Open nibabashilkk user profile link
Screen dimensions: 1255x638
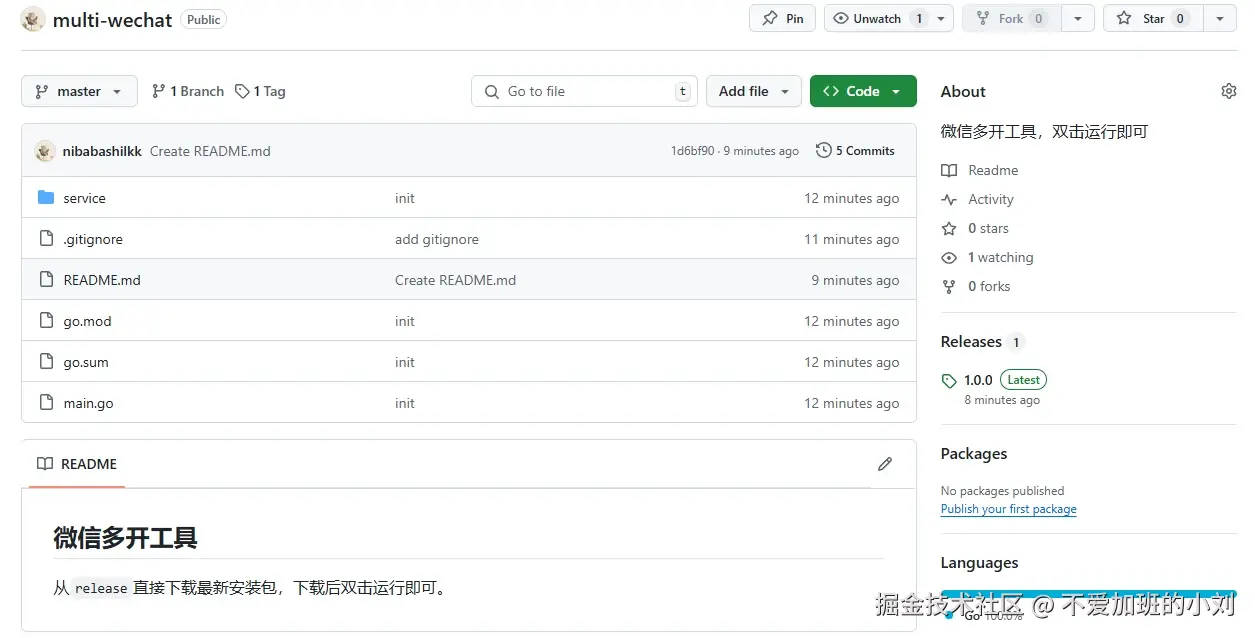point(102,151)
